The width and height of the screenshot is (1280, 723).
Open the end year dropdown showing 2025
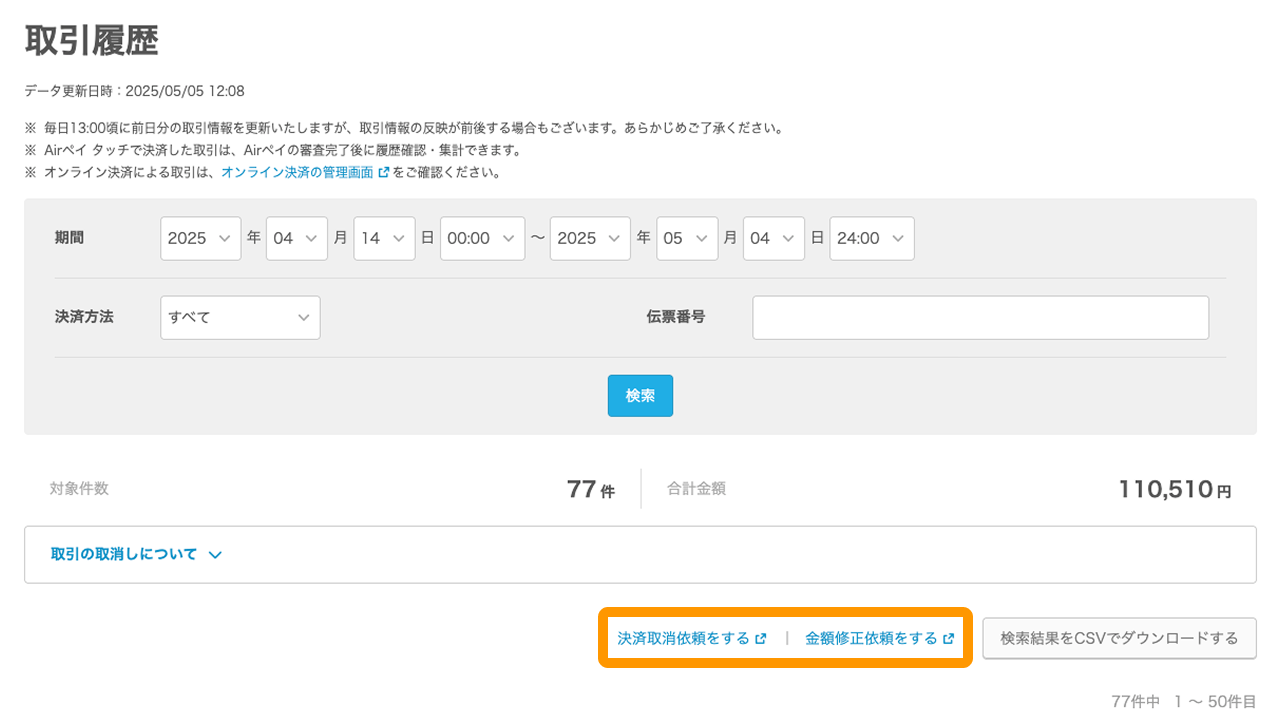point(590,238)
